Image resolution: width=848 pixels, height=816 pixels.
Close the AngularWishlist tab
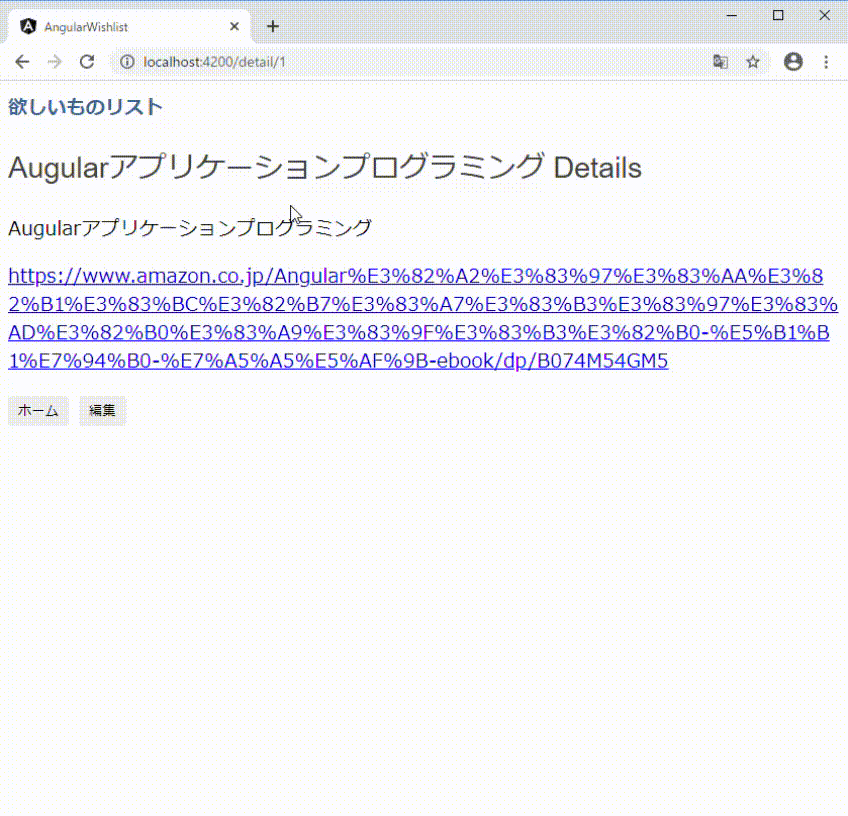[x=233, y=26]
